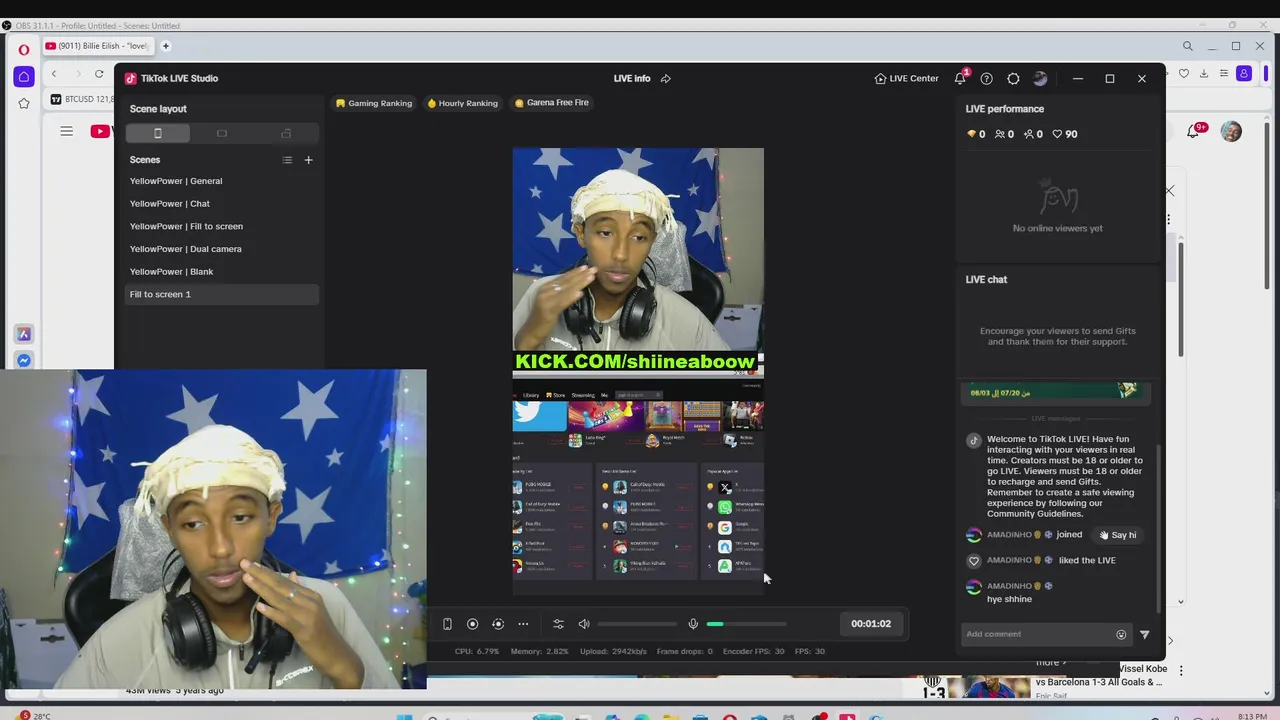Image resolution: width=1280 pixels, height=720 pixels.
Task: Open LIVE info header
Action: click(x=632, y=78)
